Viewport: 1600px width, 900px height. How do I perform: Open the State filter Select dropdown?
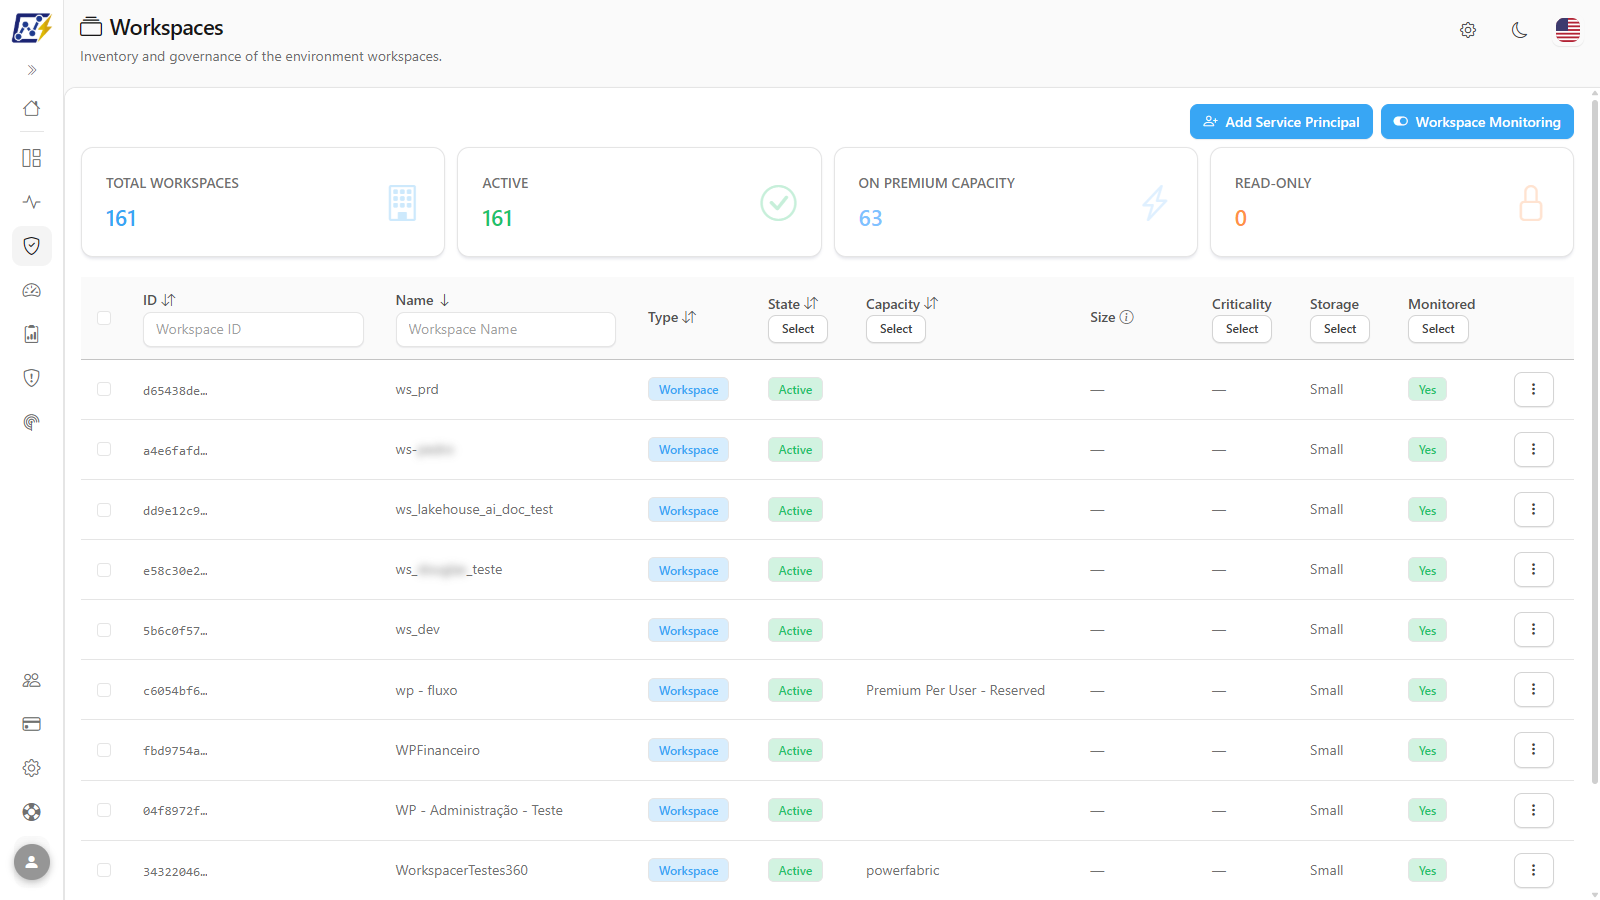[798, 329]
